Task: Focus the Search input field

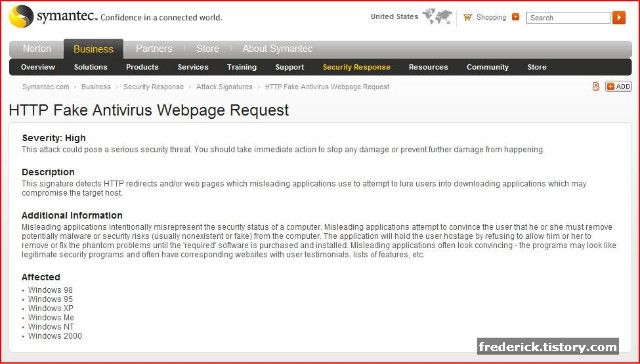Action: coord(568,18)
